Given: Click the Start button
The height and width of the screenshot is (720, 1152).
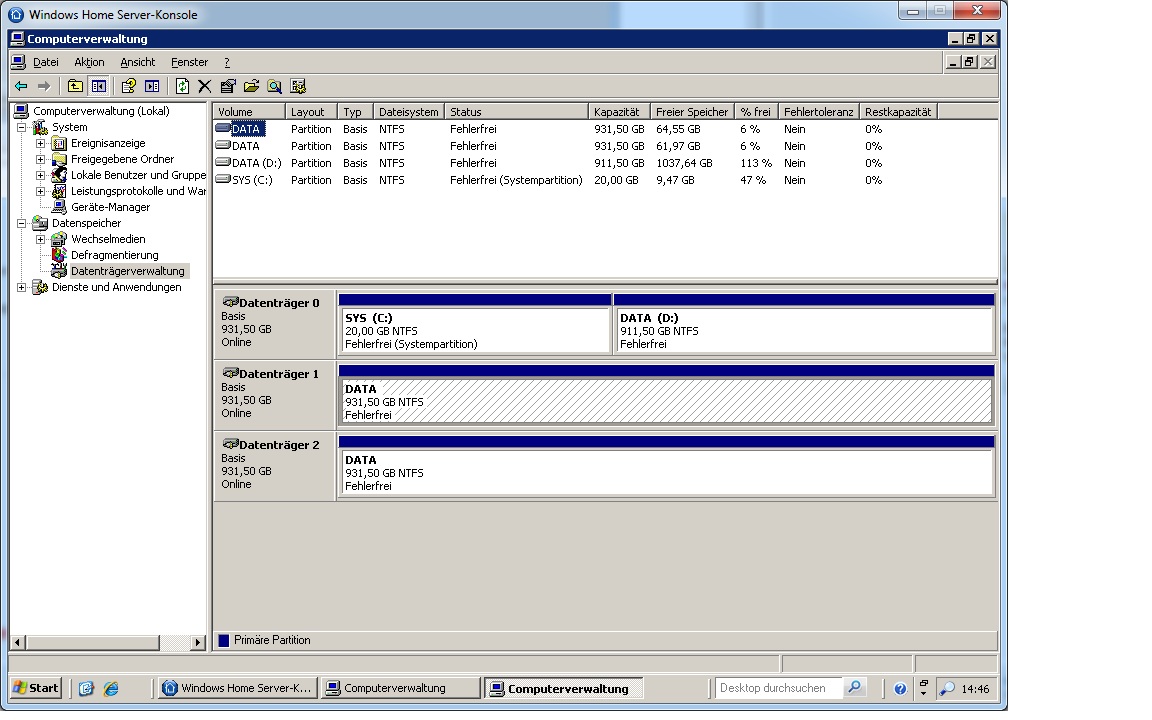Looking at the screenshot, I should pos(36,688).
